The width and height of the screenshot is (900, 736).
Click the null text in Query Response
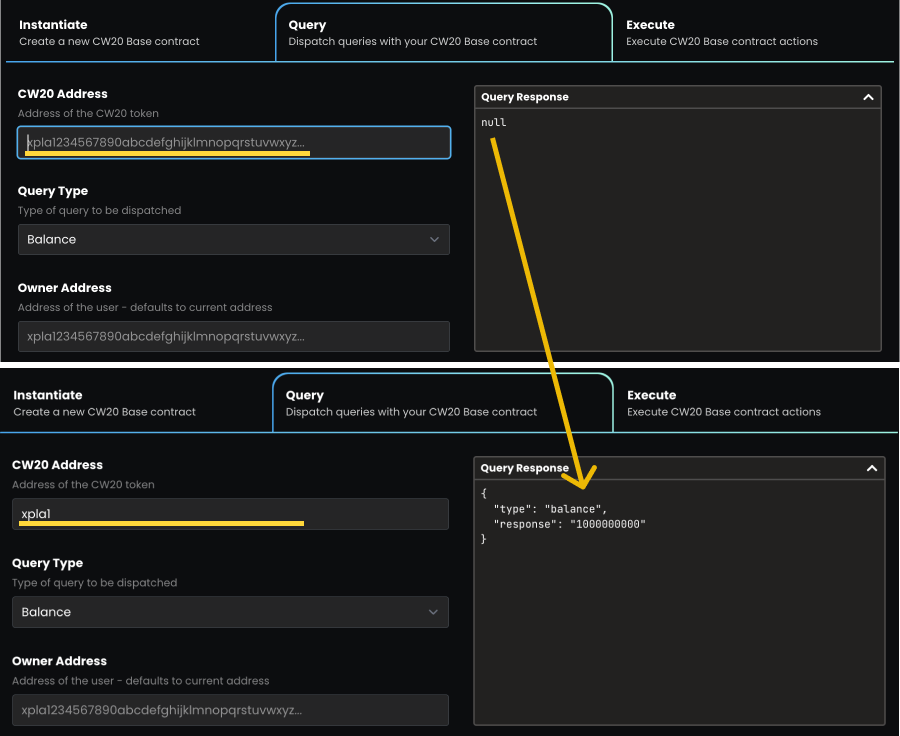(494, 122)
